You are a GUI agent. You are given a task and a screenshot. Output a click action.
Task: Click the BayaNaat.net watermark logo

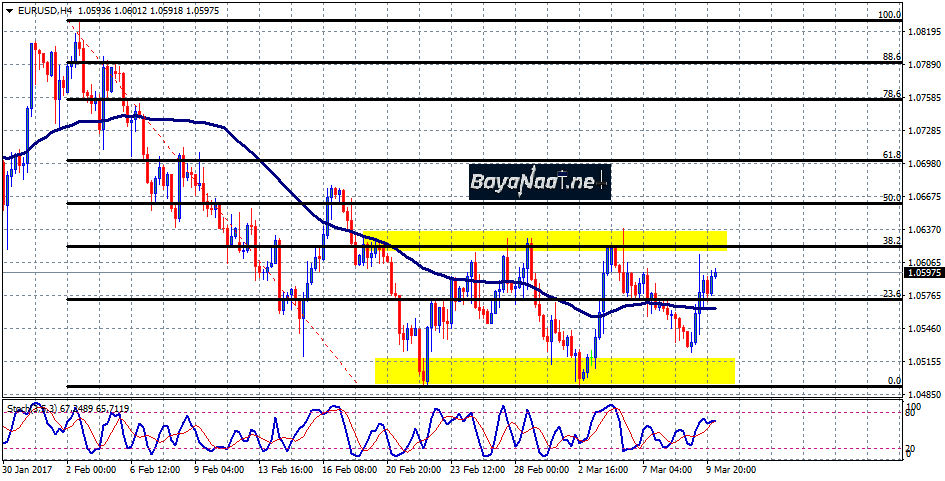pos(539,181)
